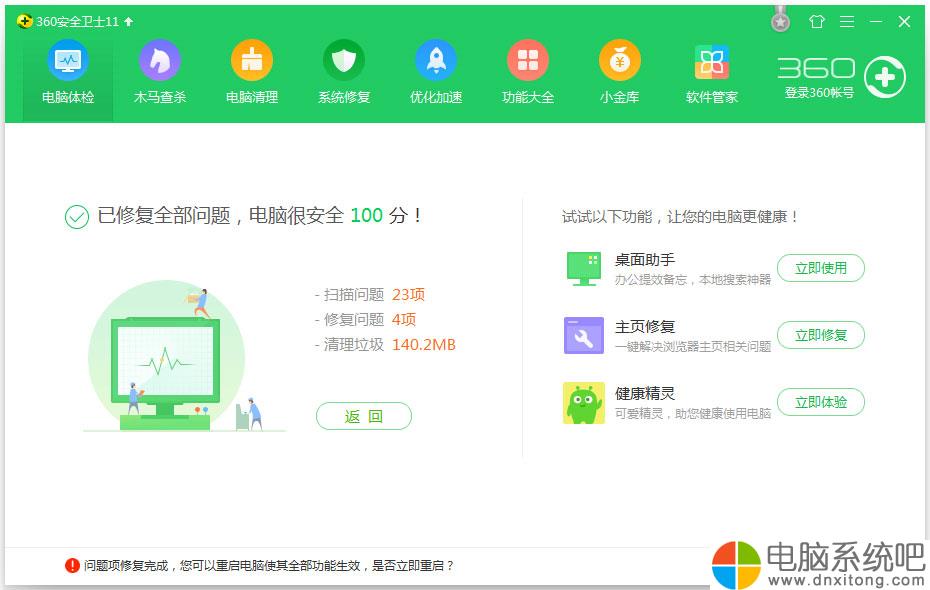
Task: Click the 返回 button
Action: pyautogui.click(x=364, y=416)
